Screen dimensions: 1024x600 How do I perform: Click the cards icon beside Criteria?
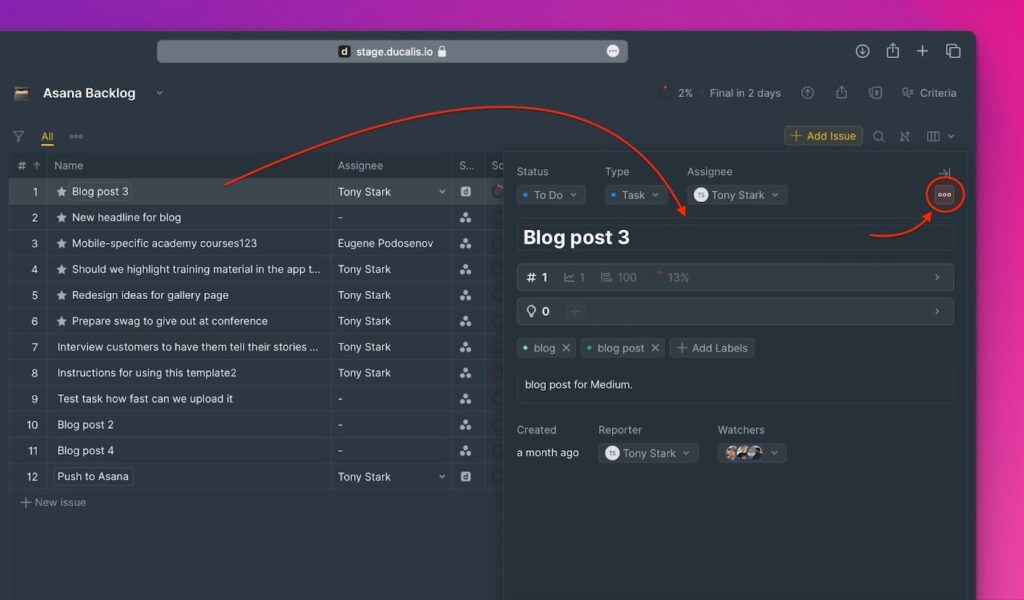(875, 93)
